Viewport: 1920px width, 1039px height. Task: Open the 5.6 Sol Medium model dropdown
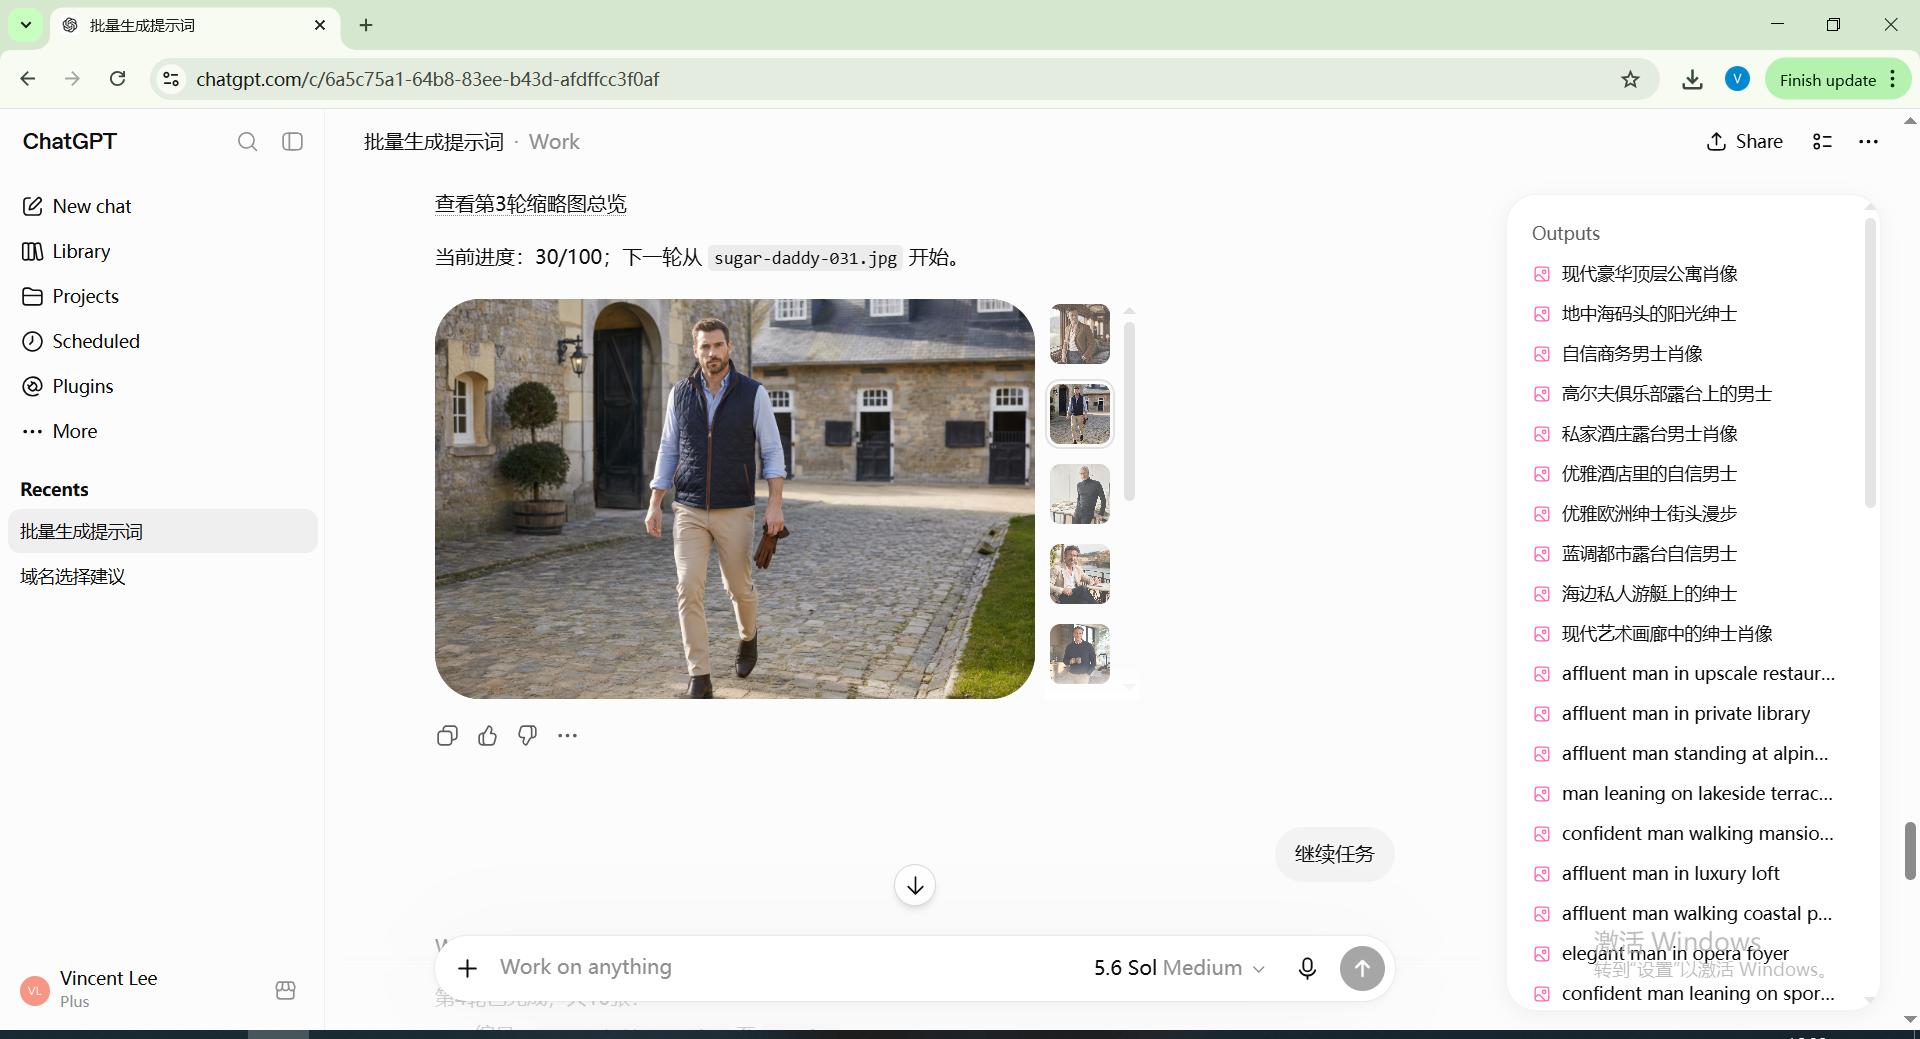click(x=1179, y=968)
